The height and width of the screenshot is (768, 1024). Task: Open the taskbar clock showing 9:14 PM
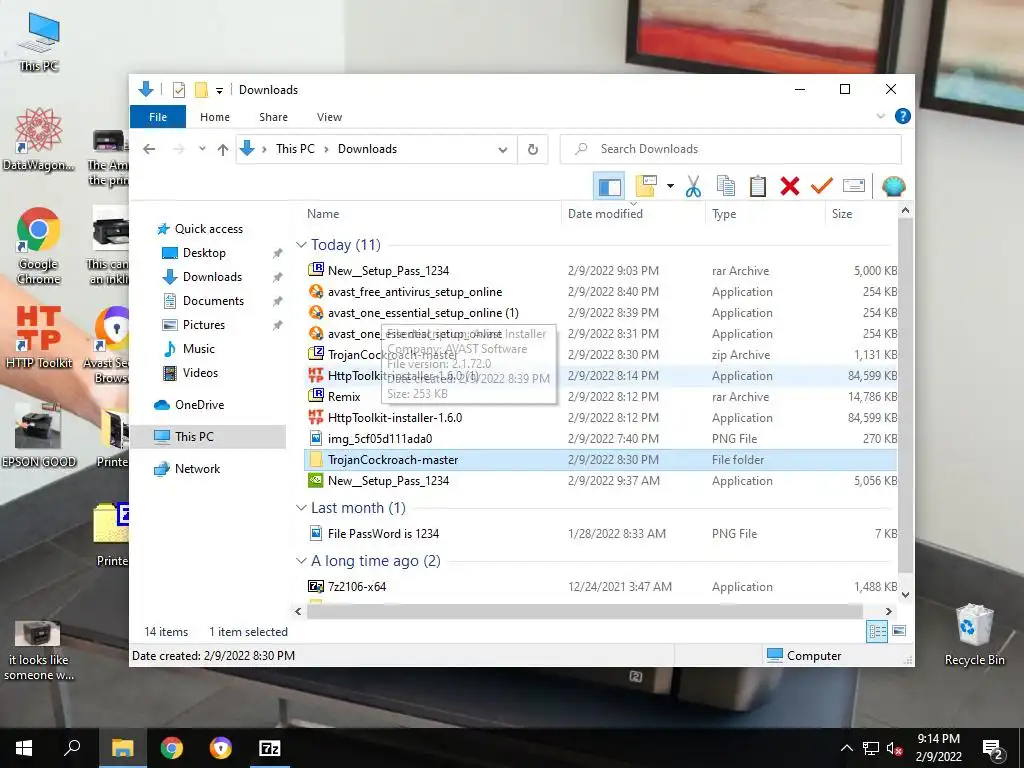[938, 748]
